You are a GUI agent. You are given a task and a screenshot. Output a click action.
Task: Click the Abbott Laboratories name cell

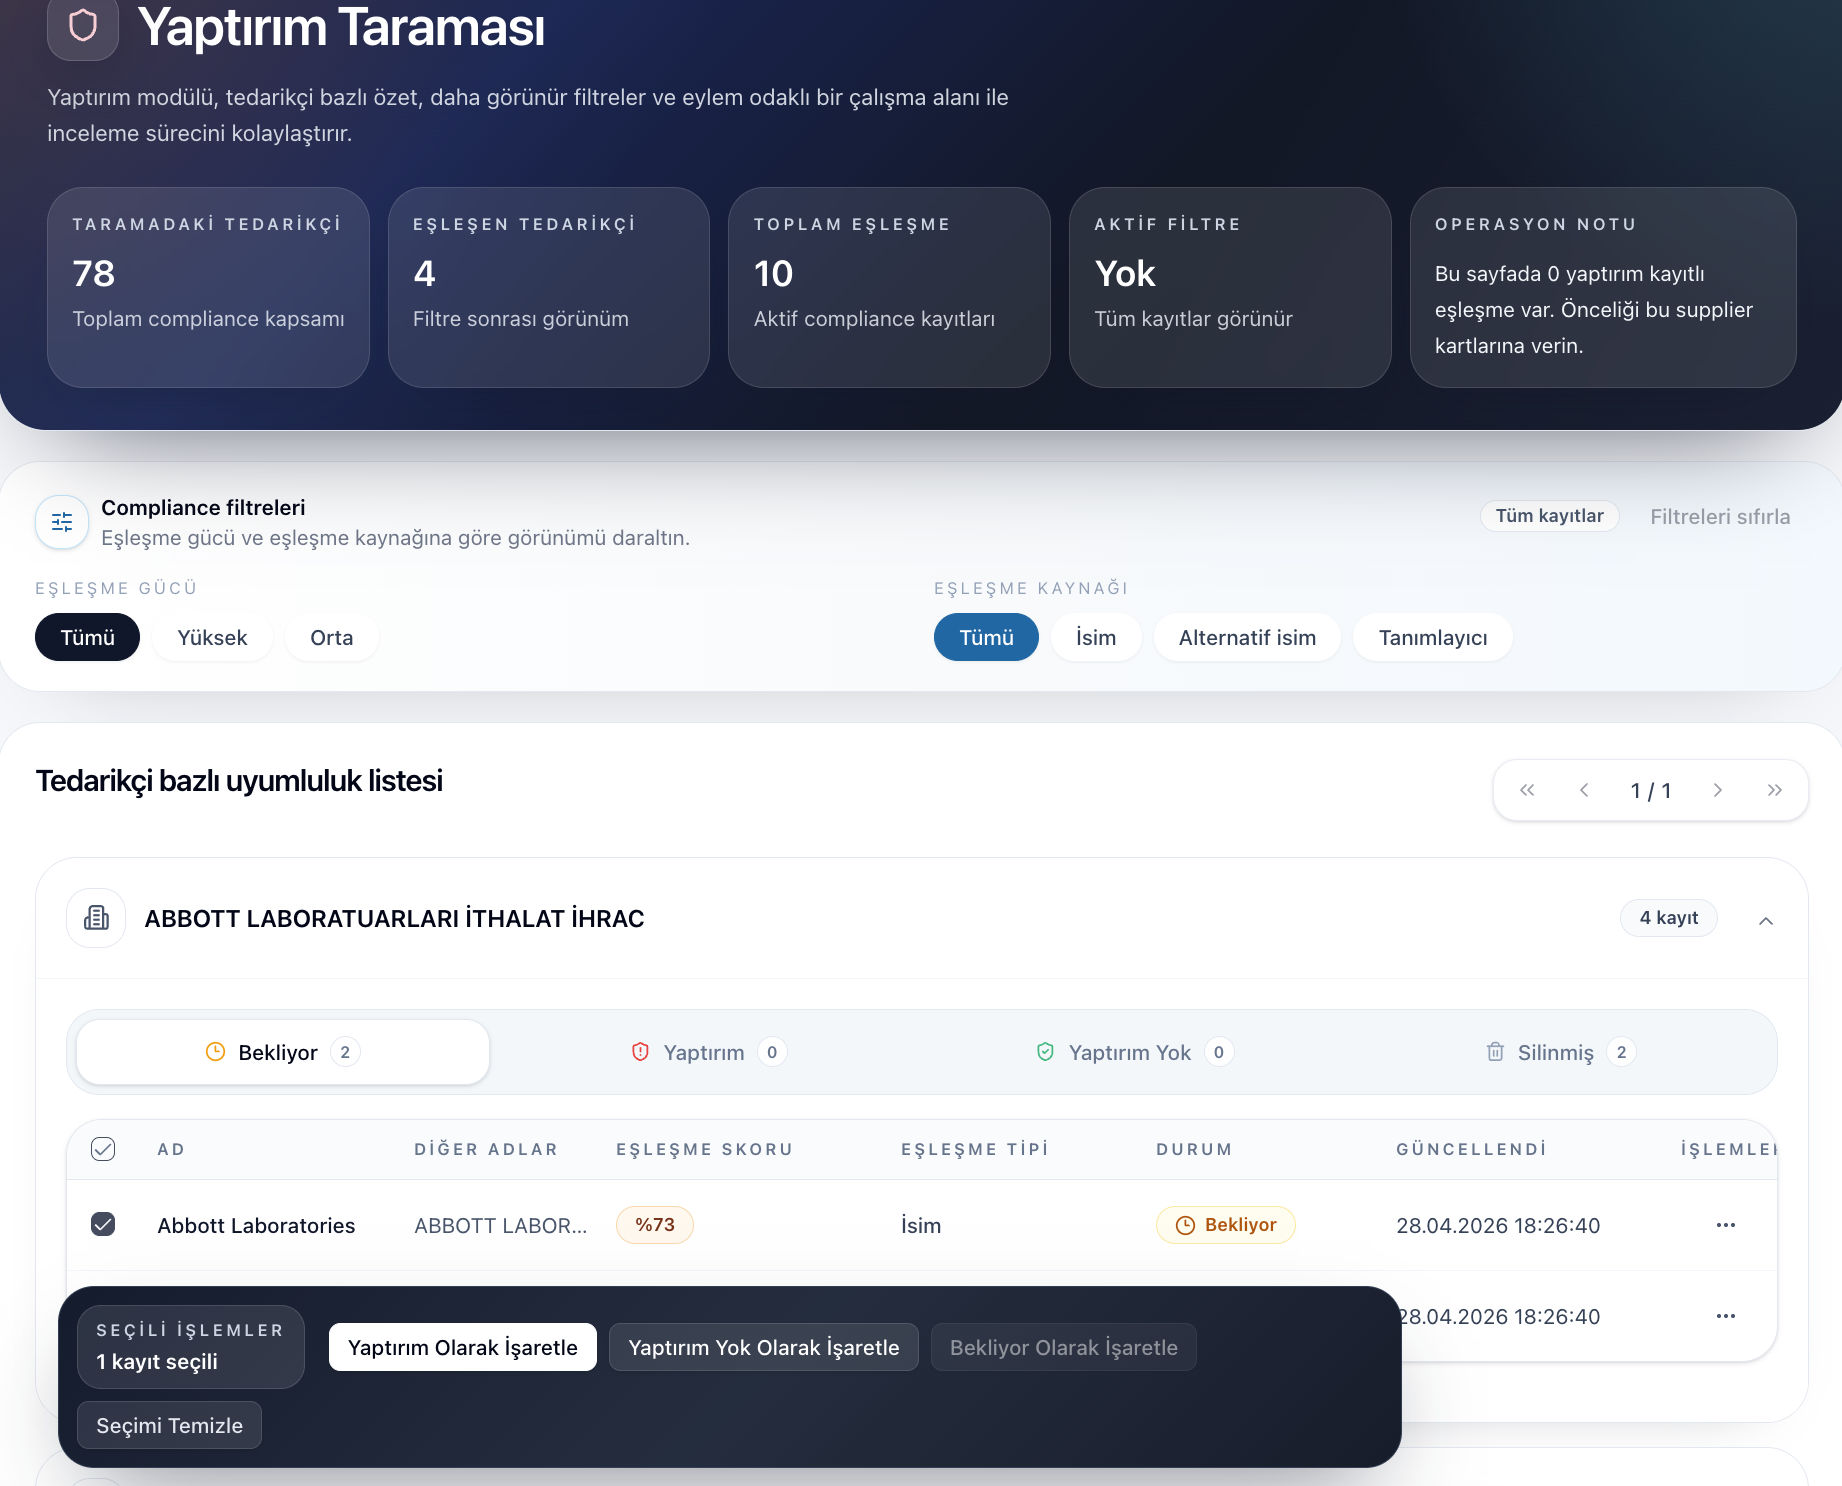pyautogui.click(x=256, y=1225)
